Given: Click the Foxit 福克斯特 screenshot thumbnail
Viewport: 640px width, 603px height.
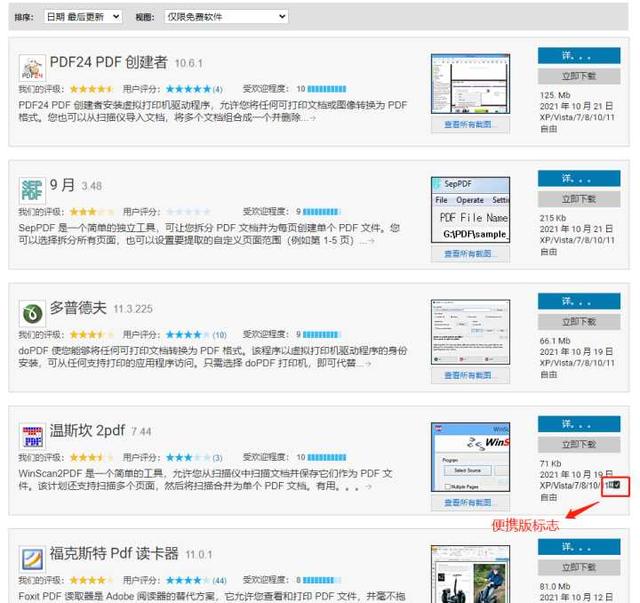Looking at the screenshot, I should [471, 574].
